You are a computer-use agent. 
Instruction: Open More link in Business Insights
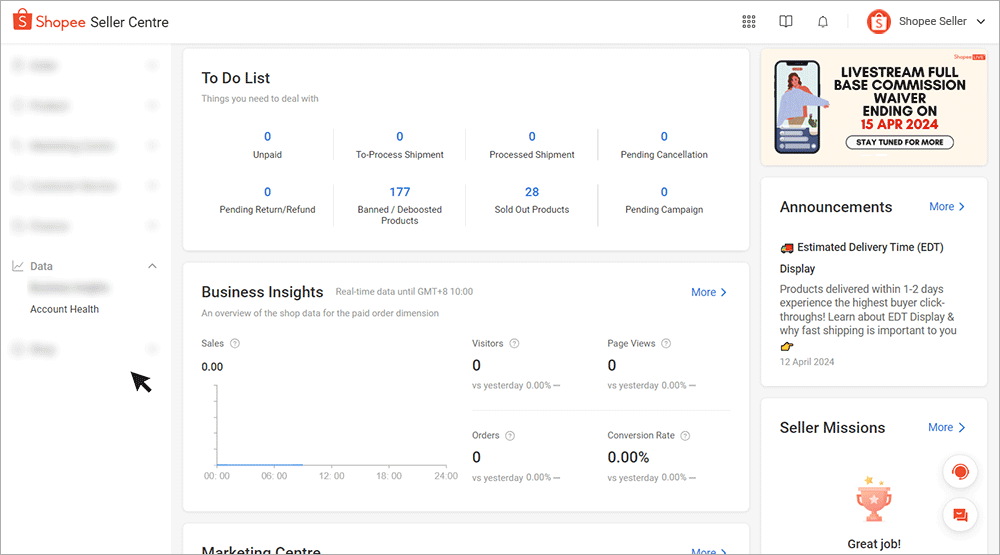[708, 292]
